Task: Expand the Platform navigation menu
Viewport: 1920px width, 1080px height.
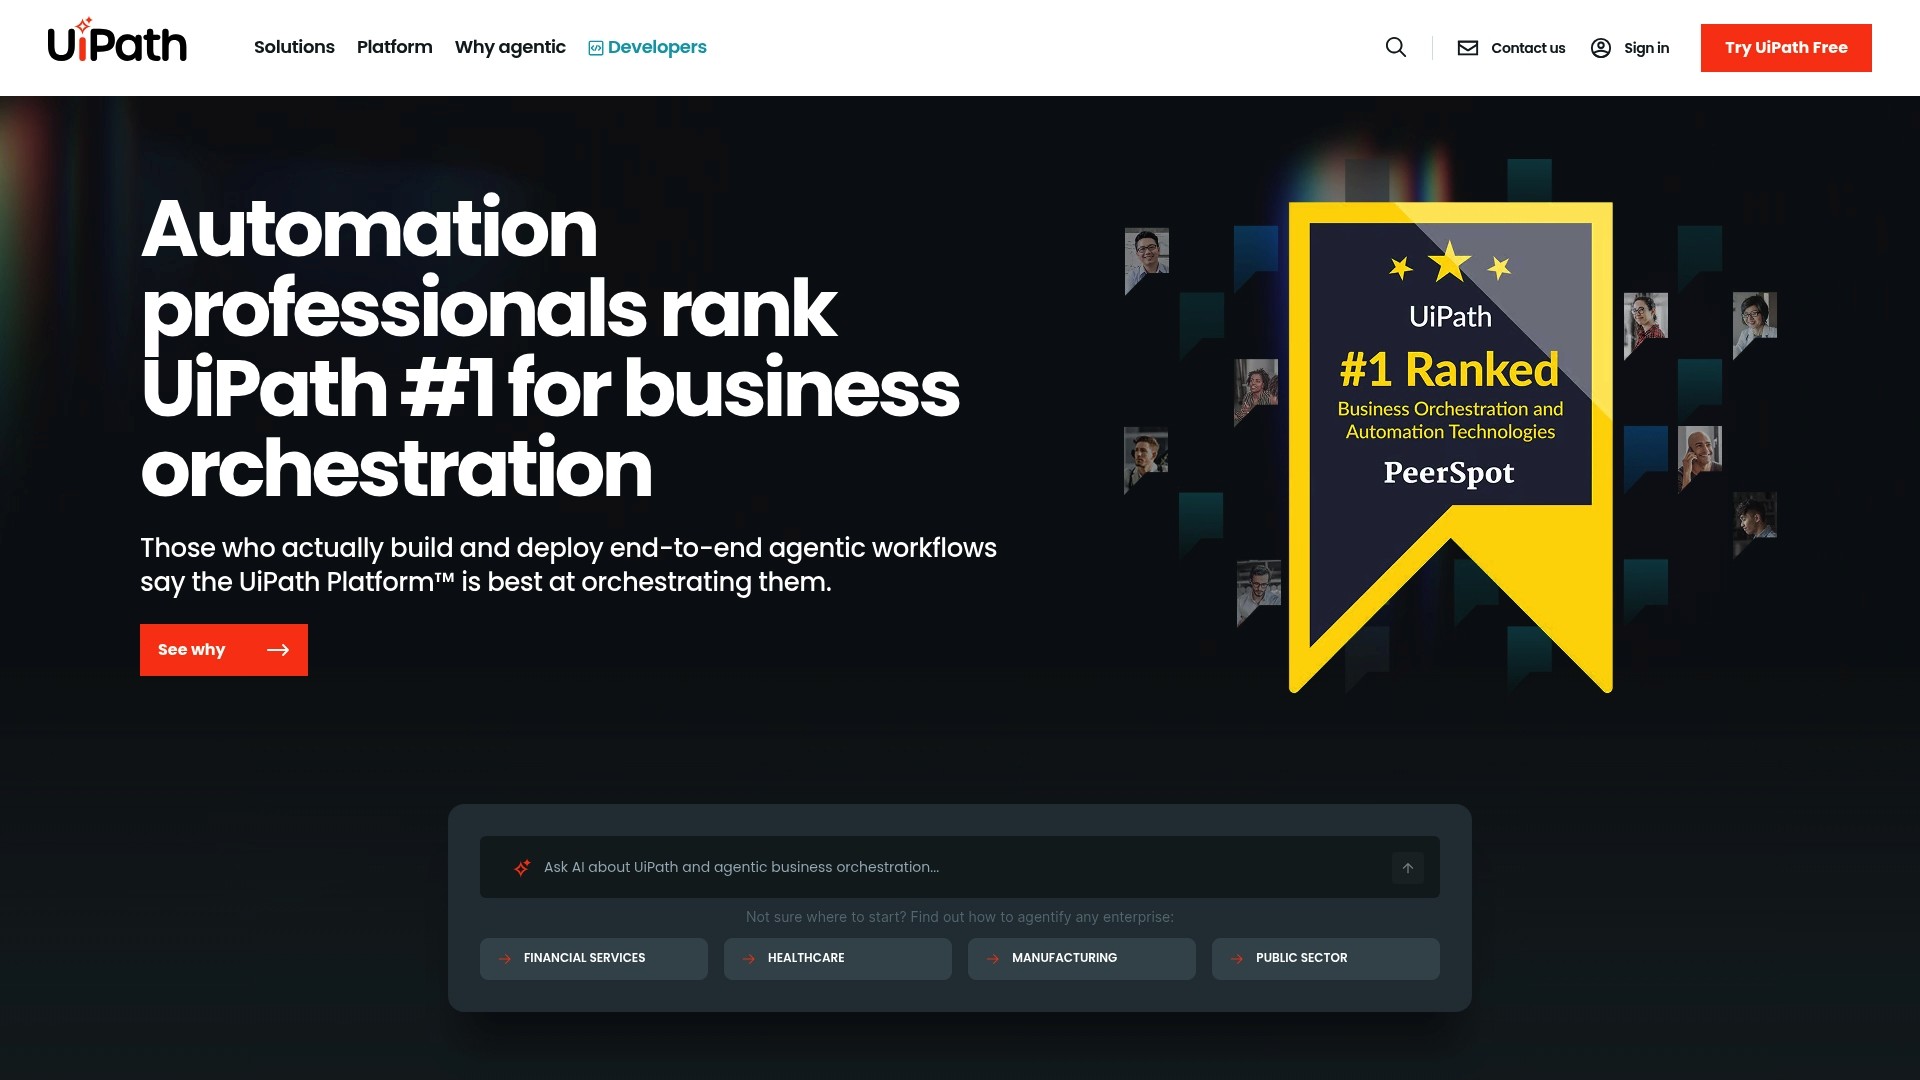Action: tap(394, 47)
